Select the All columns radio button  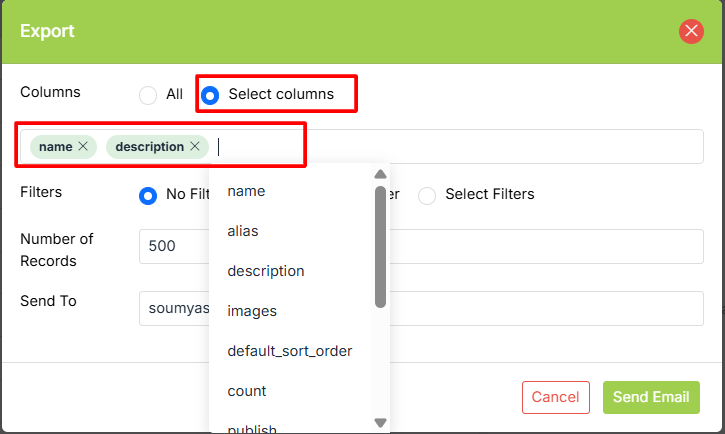[x=148, y=95]
